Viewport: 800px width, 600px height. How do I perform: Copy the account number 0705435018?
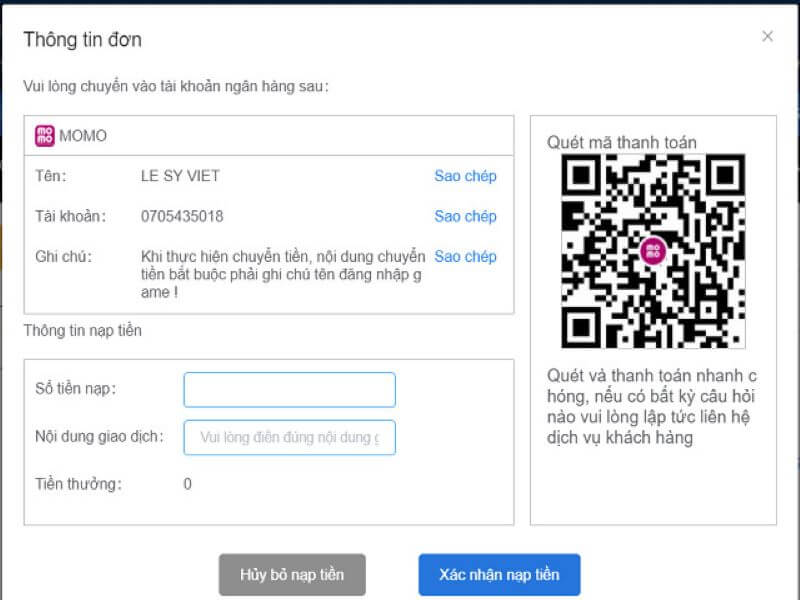(x=465, y=216)
